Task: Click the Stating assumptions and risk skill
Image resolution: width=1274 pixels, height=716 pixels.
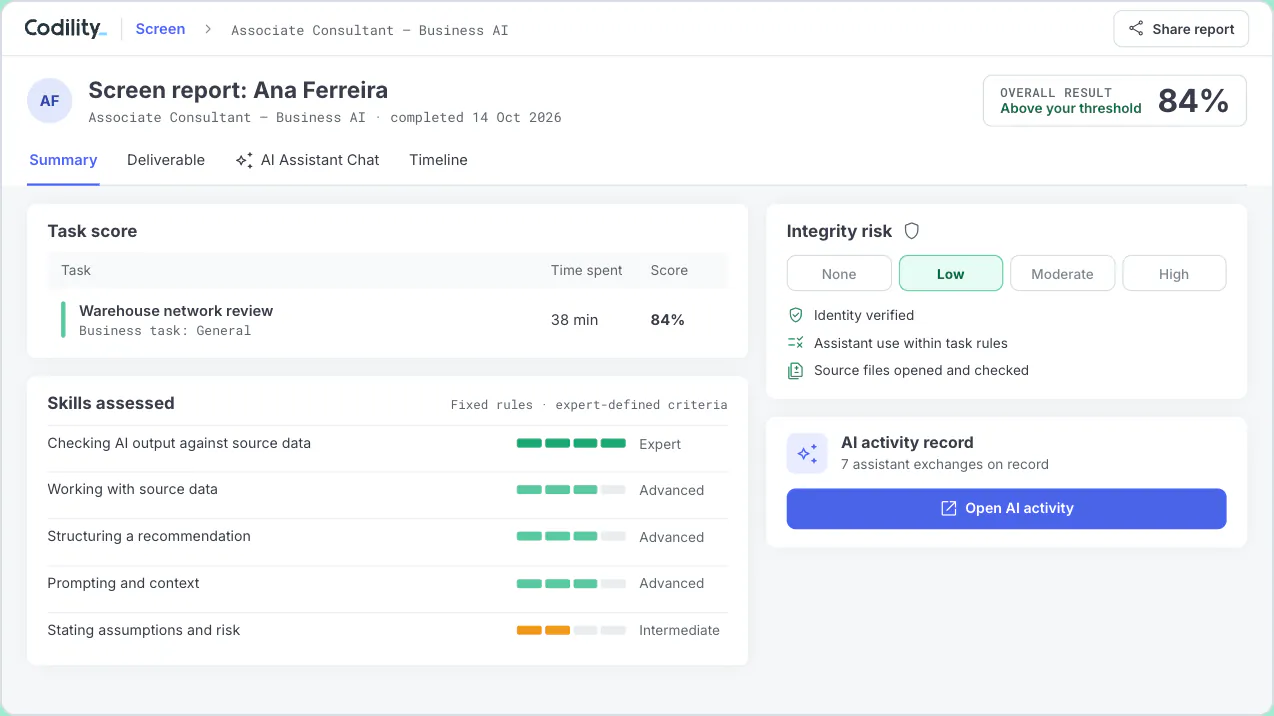Action: coord(144,630)
